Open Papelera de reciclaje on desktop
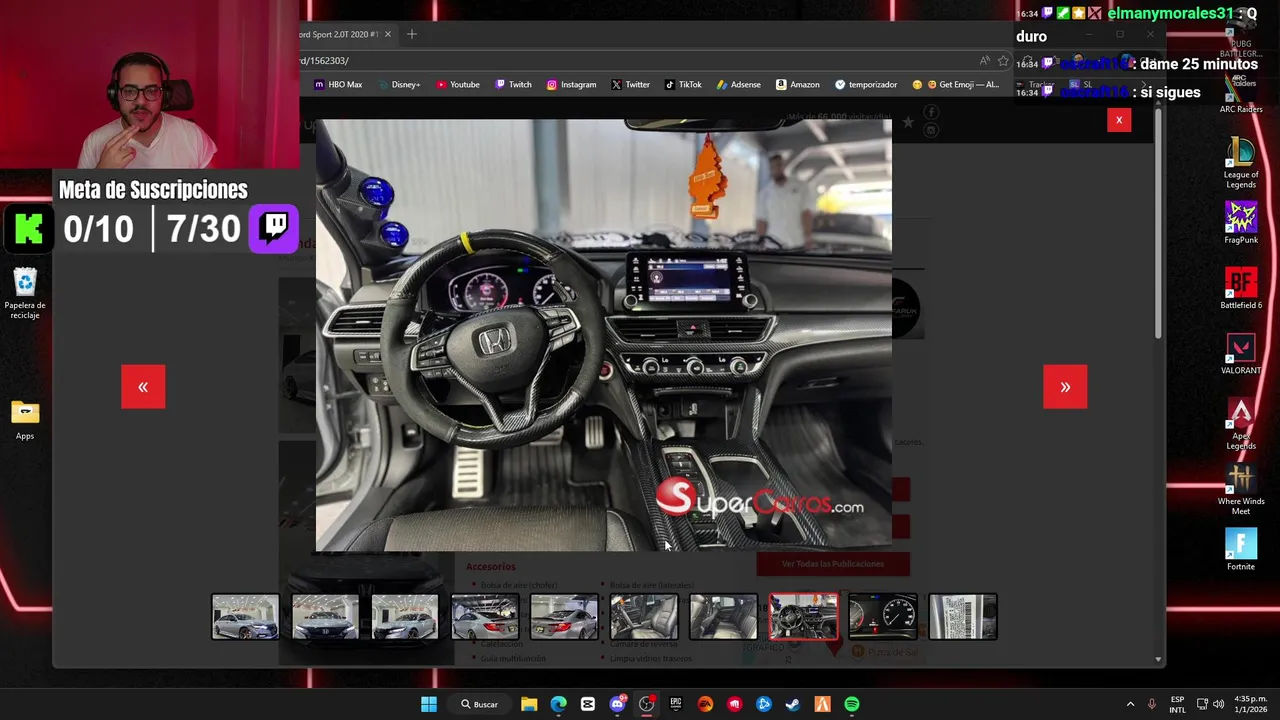This screenshot has height=720, width=1280. [25, 293]
